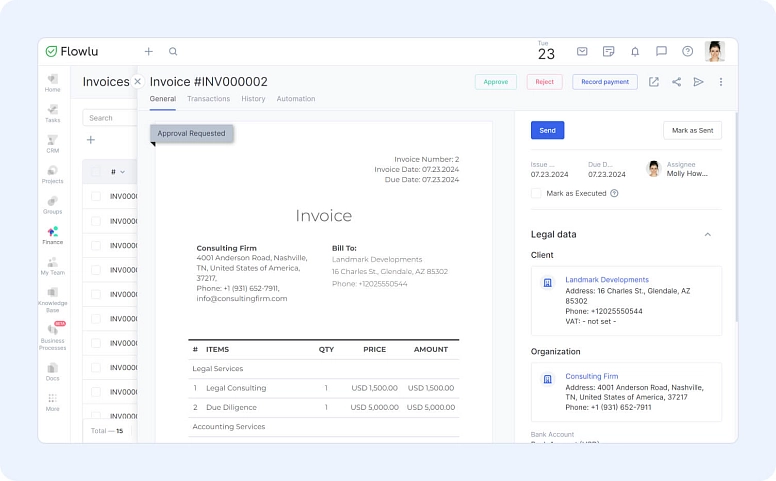Open the help question mark icon
This screenshot has height=481, width=776.
tap(687, 52)
